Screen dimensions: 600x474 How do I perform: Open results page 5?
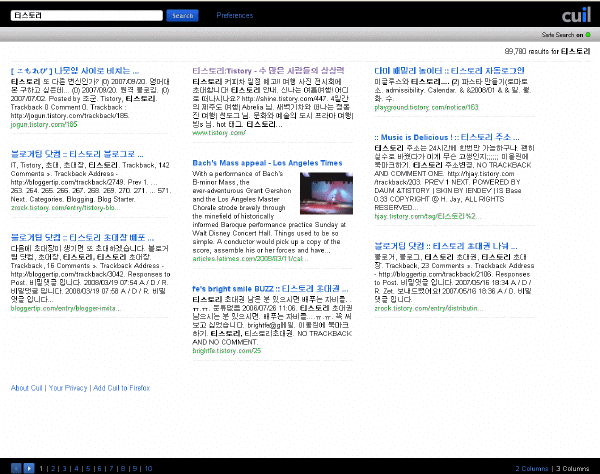[88, 468]
